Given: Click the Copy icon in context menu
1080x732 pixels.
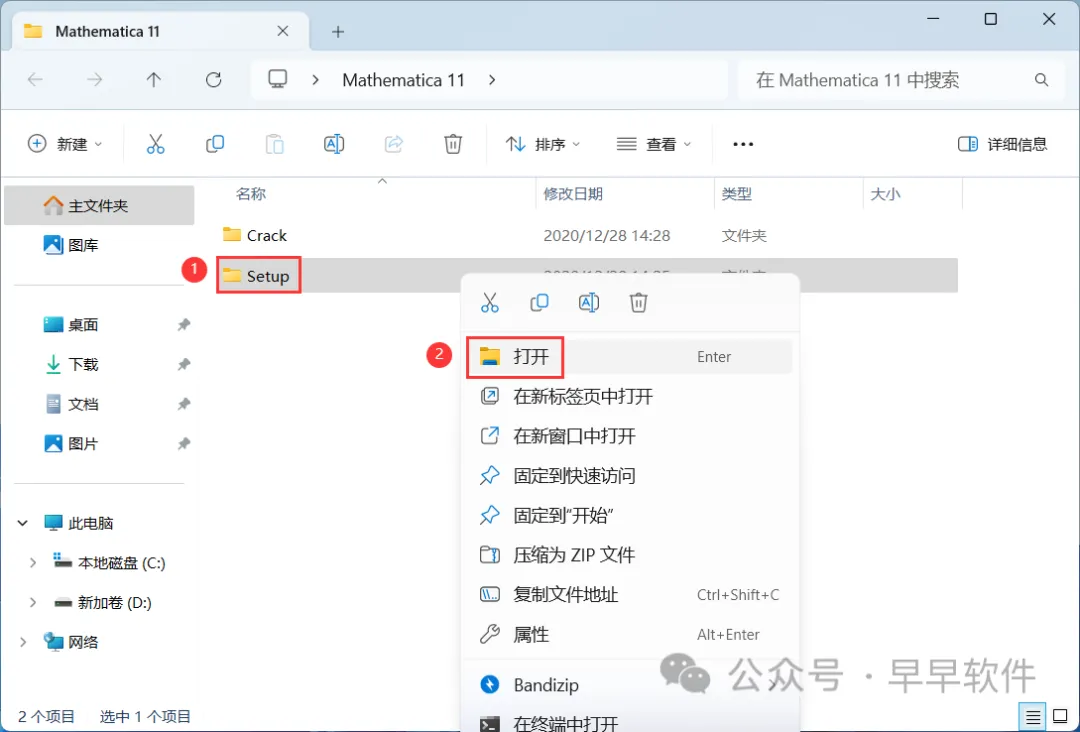Looking at the screenshot, I should (539, 302).
